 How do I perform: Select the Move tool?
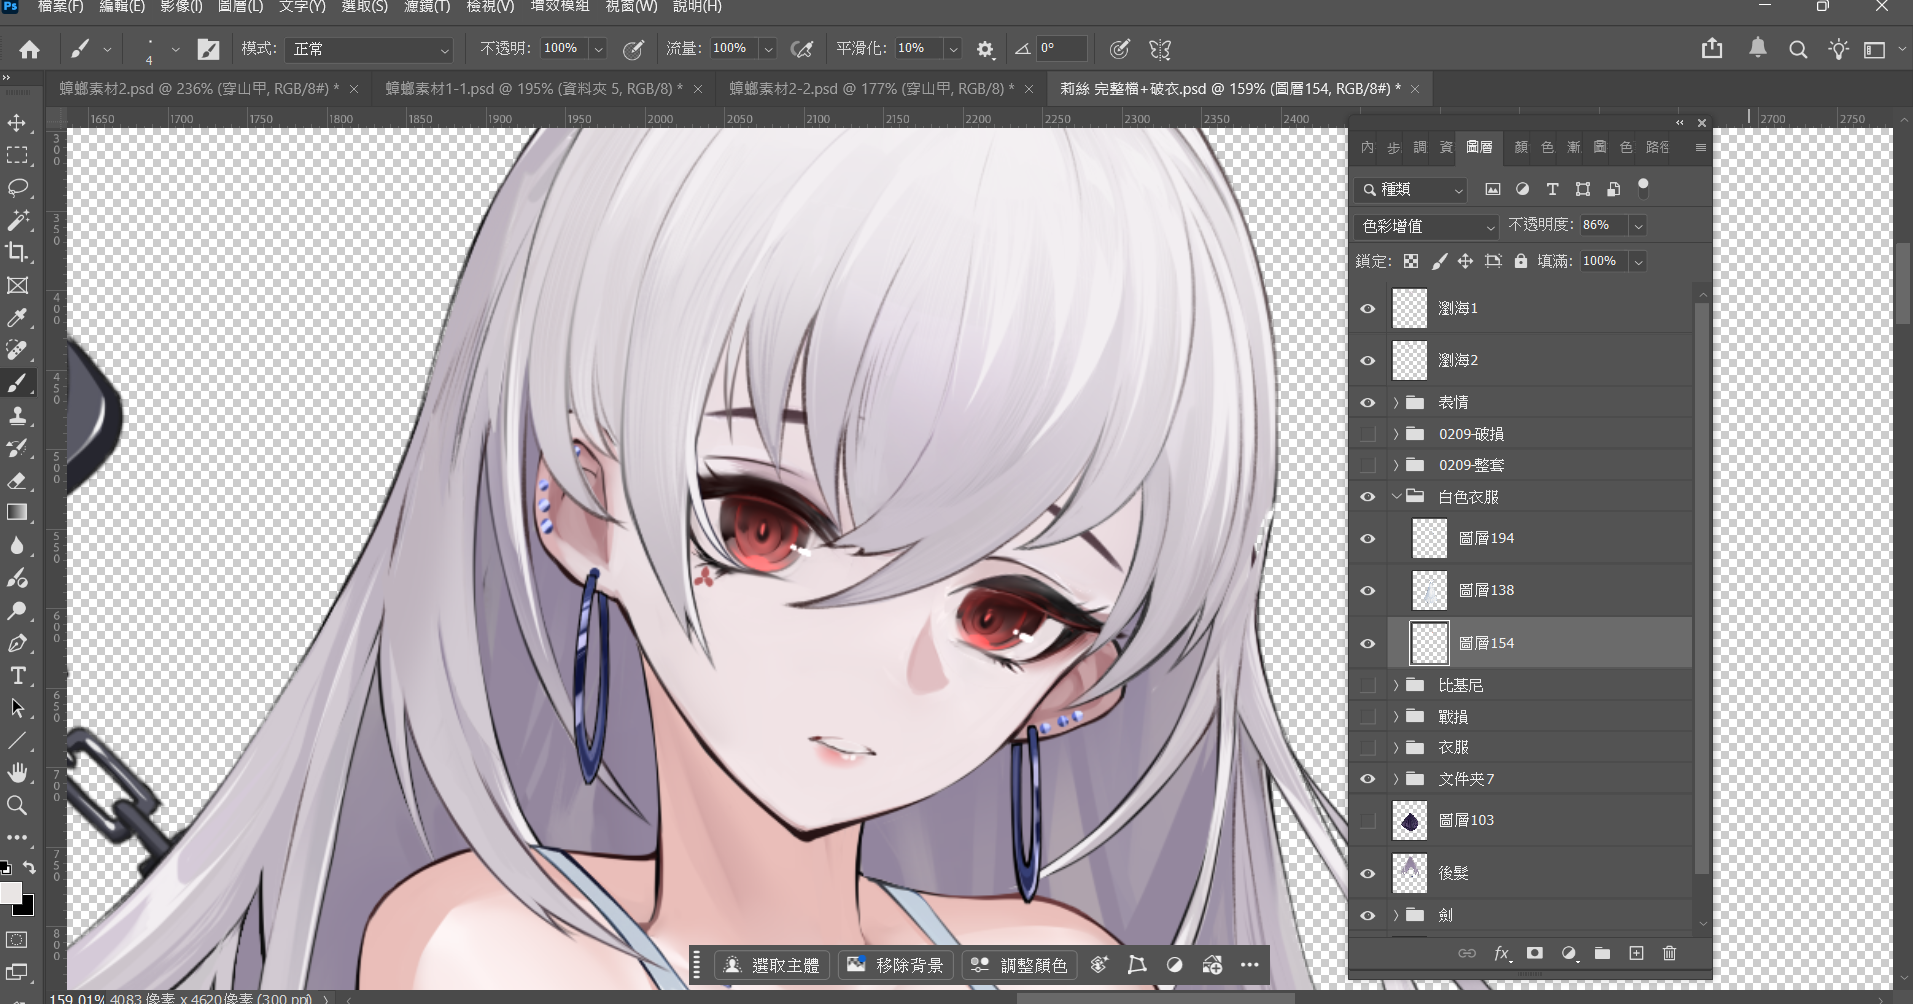pos(17,123)
